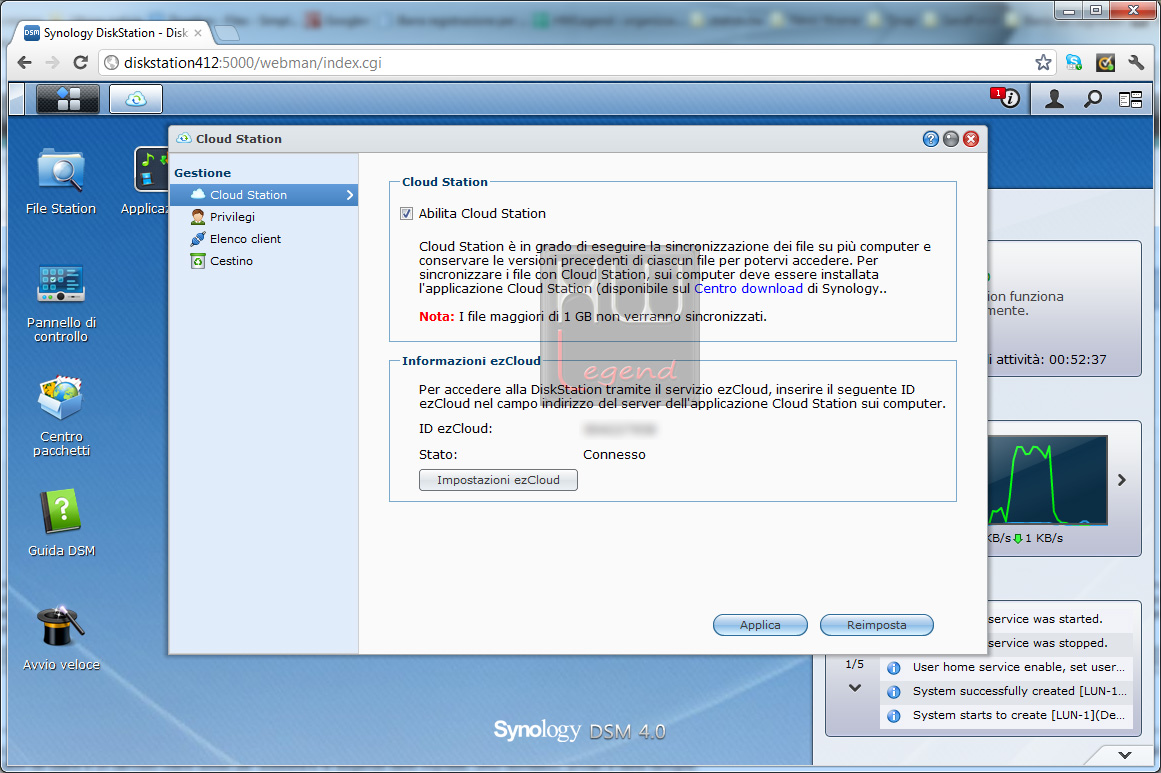1161x773 pixels.
Task: Launch Avvio veloce wizard icon
Action: point(61,638)
